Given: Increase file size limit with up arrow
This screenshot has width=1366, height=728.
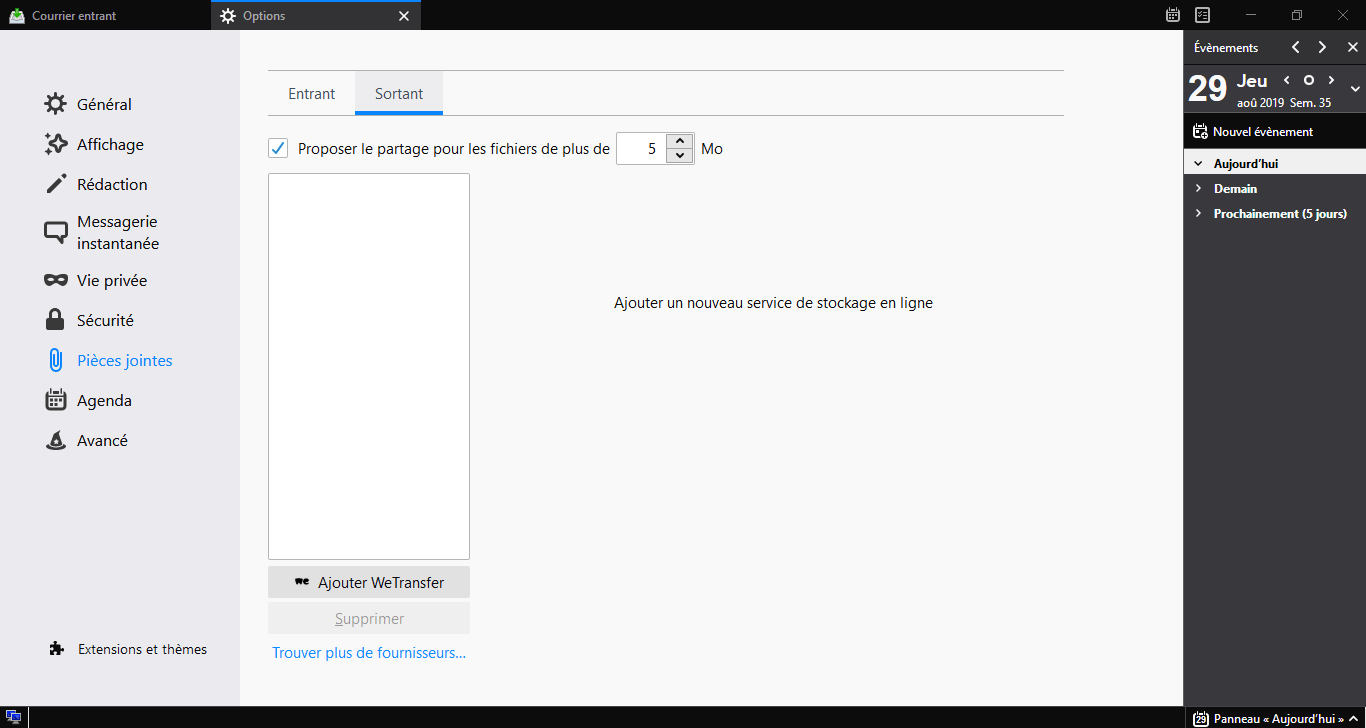Looking at the screenshot, I should (x=680, y=142).
